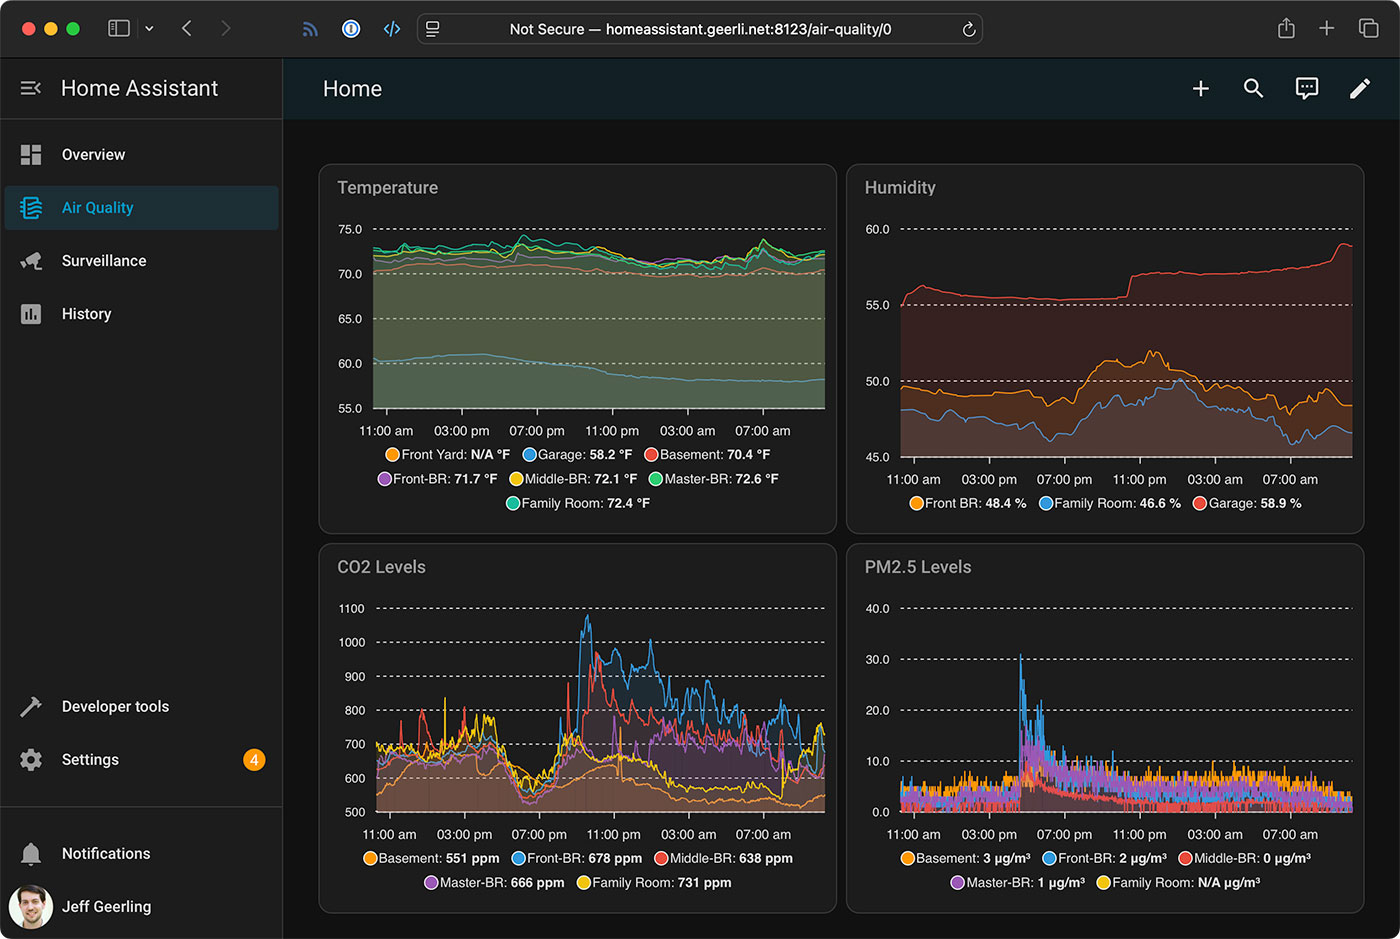The width and height of the screenshot is (1400, 939).
Task: Click the Front-BR 678 ppm blue swatch
Action: pos(519,858)
